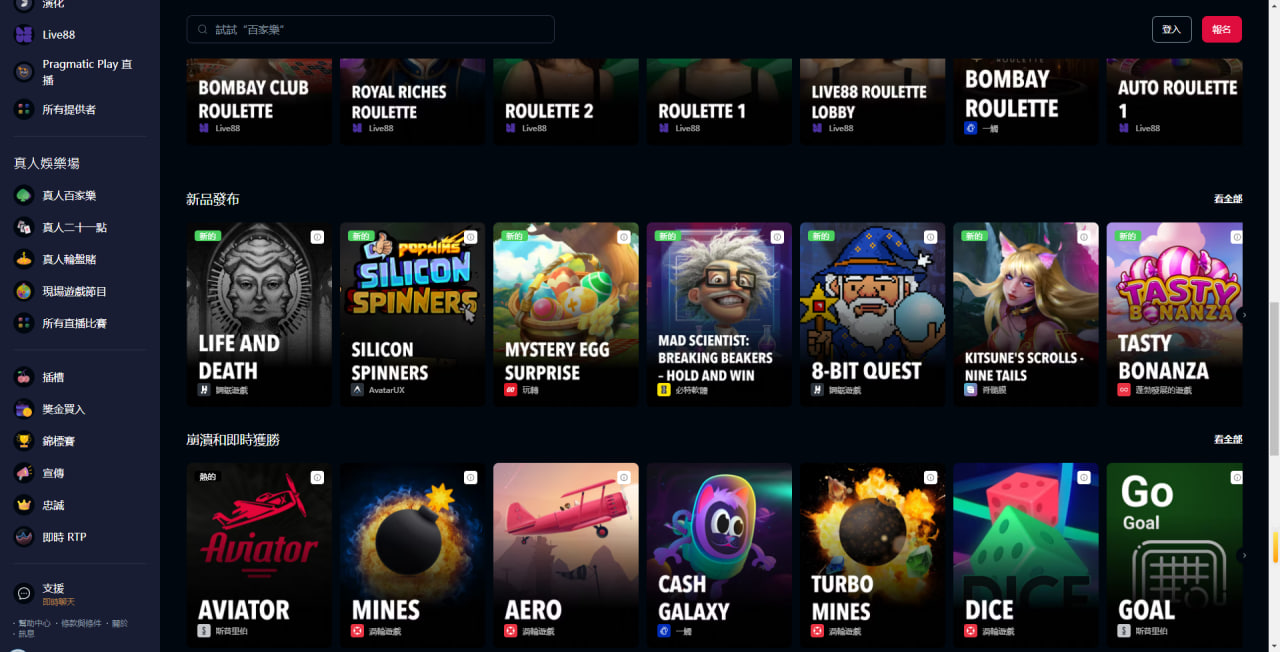Viewport: 1280px width, 652px height.
Task: Open the 宣傳 megaphone icon
Action: [x=24, y=473]
